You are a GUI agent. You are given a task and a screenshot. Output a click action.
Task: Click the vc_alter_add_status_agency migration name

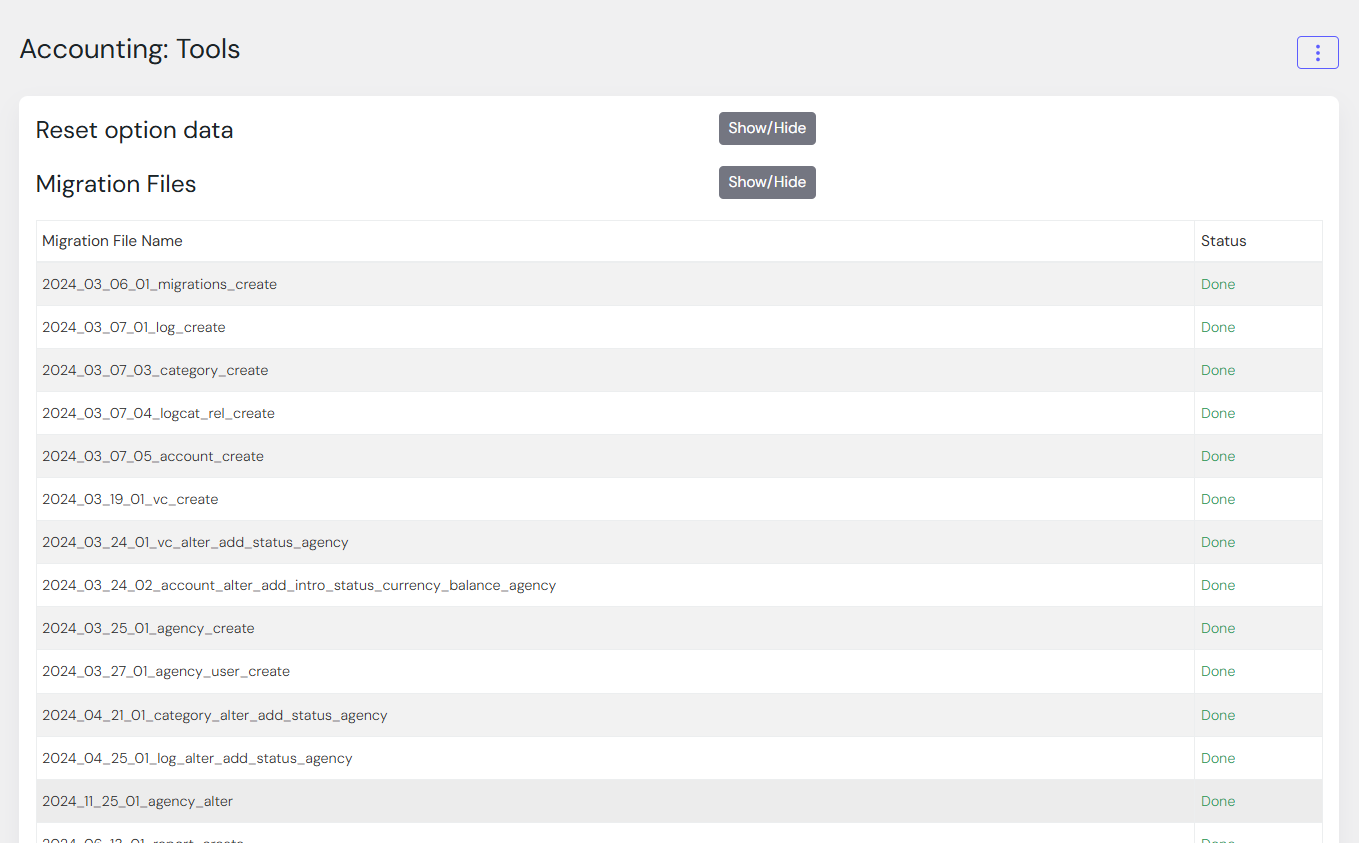(x=195, y=542)
